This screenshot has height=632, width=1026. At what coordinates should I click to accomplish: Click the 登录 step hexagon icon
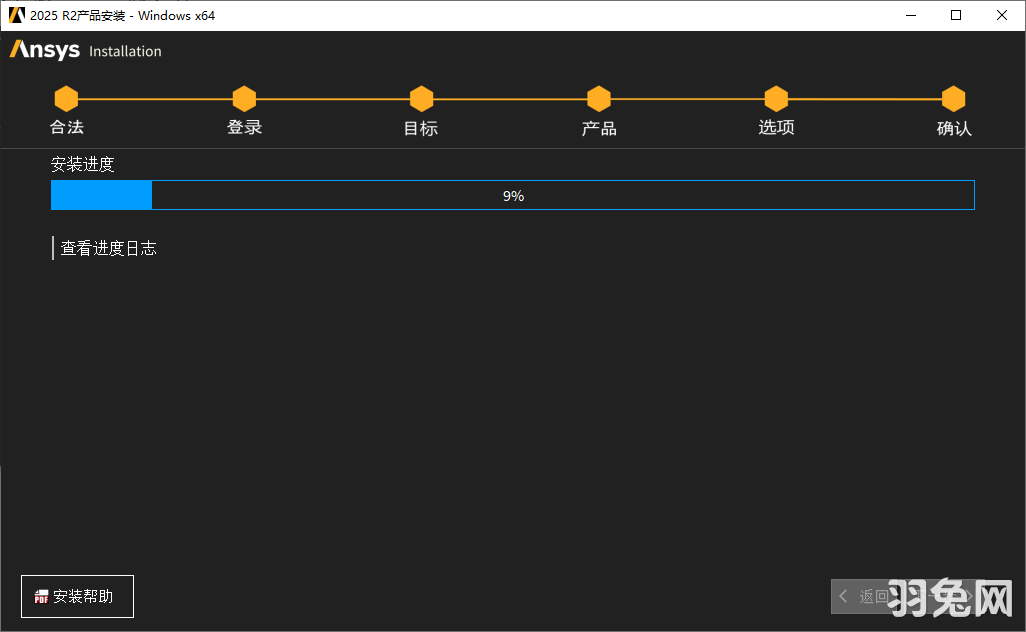coord(244,99)
